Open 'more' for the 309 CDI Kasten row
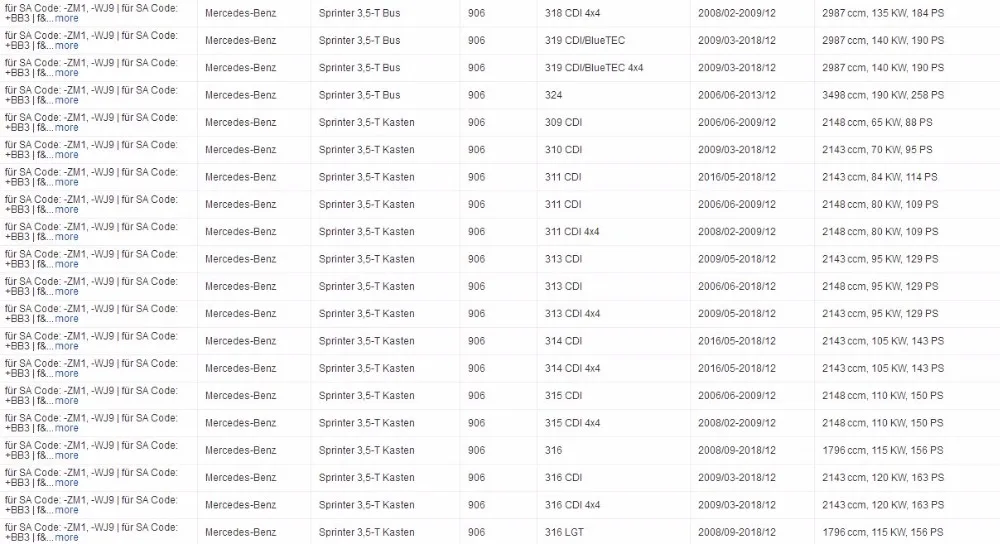This screenshot has height=544, width=1000. (66, 128)
